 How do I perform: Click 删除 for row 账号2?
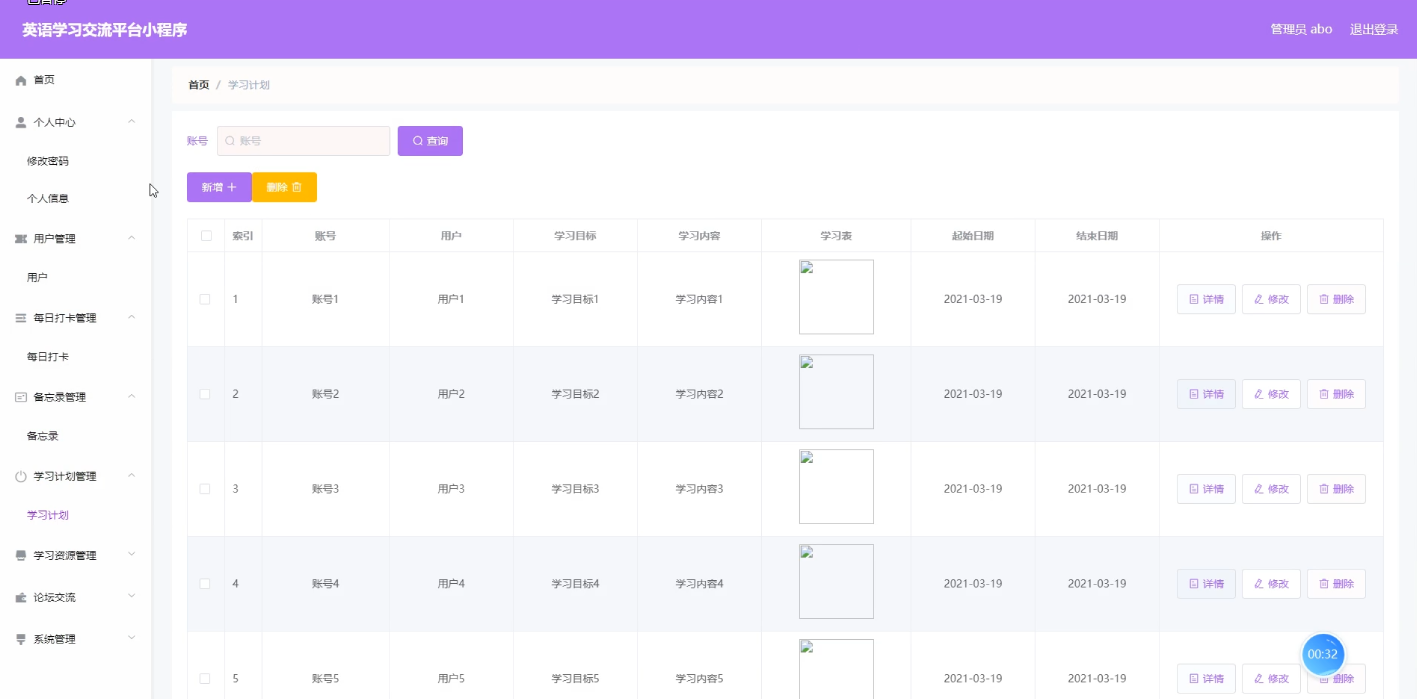1336,394
